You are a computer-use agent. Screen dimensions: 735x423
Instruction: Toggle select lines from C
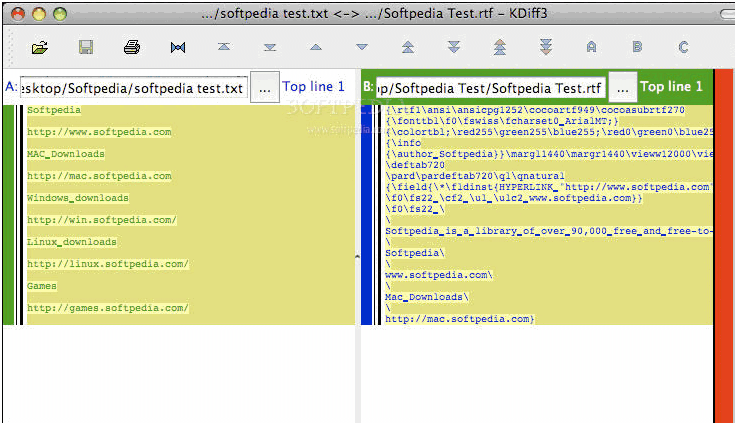[x=684, y=47]
